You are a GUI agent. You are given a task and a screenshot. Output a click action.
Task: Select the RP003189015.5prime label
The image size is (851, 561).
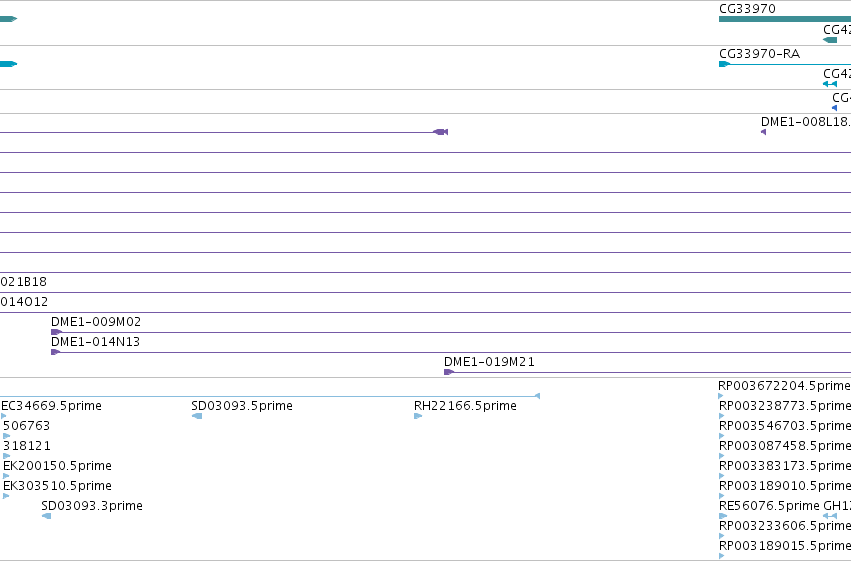tap(785, 546)
